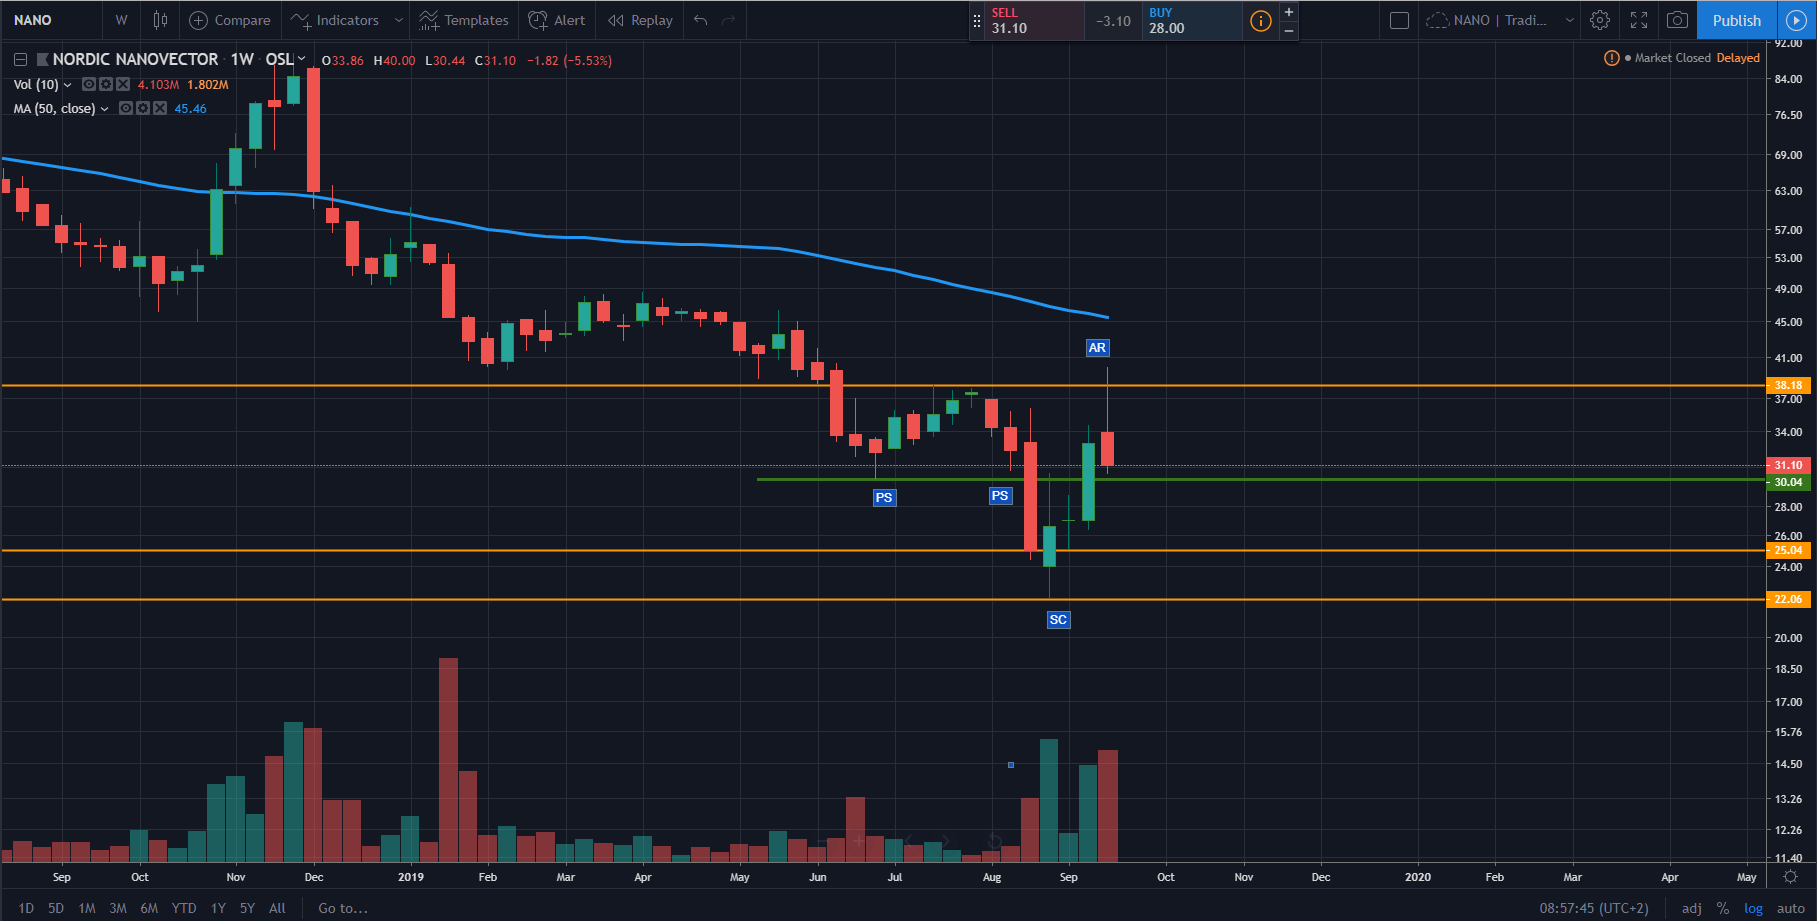The width and height of the screenshot is (1817, 921).
Task: Open Vol (10) indicator settings gear
Action: (x=106, y=84)
